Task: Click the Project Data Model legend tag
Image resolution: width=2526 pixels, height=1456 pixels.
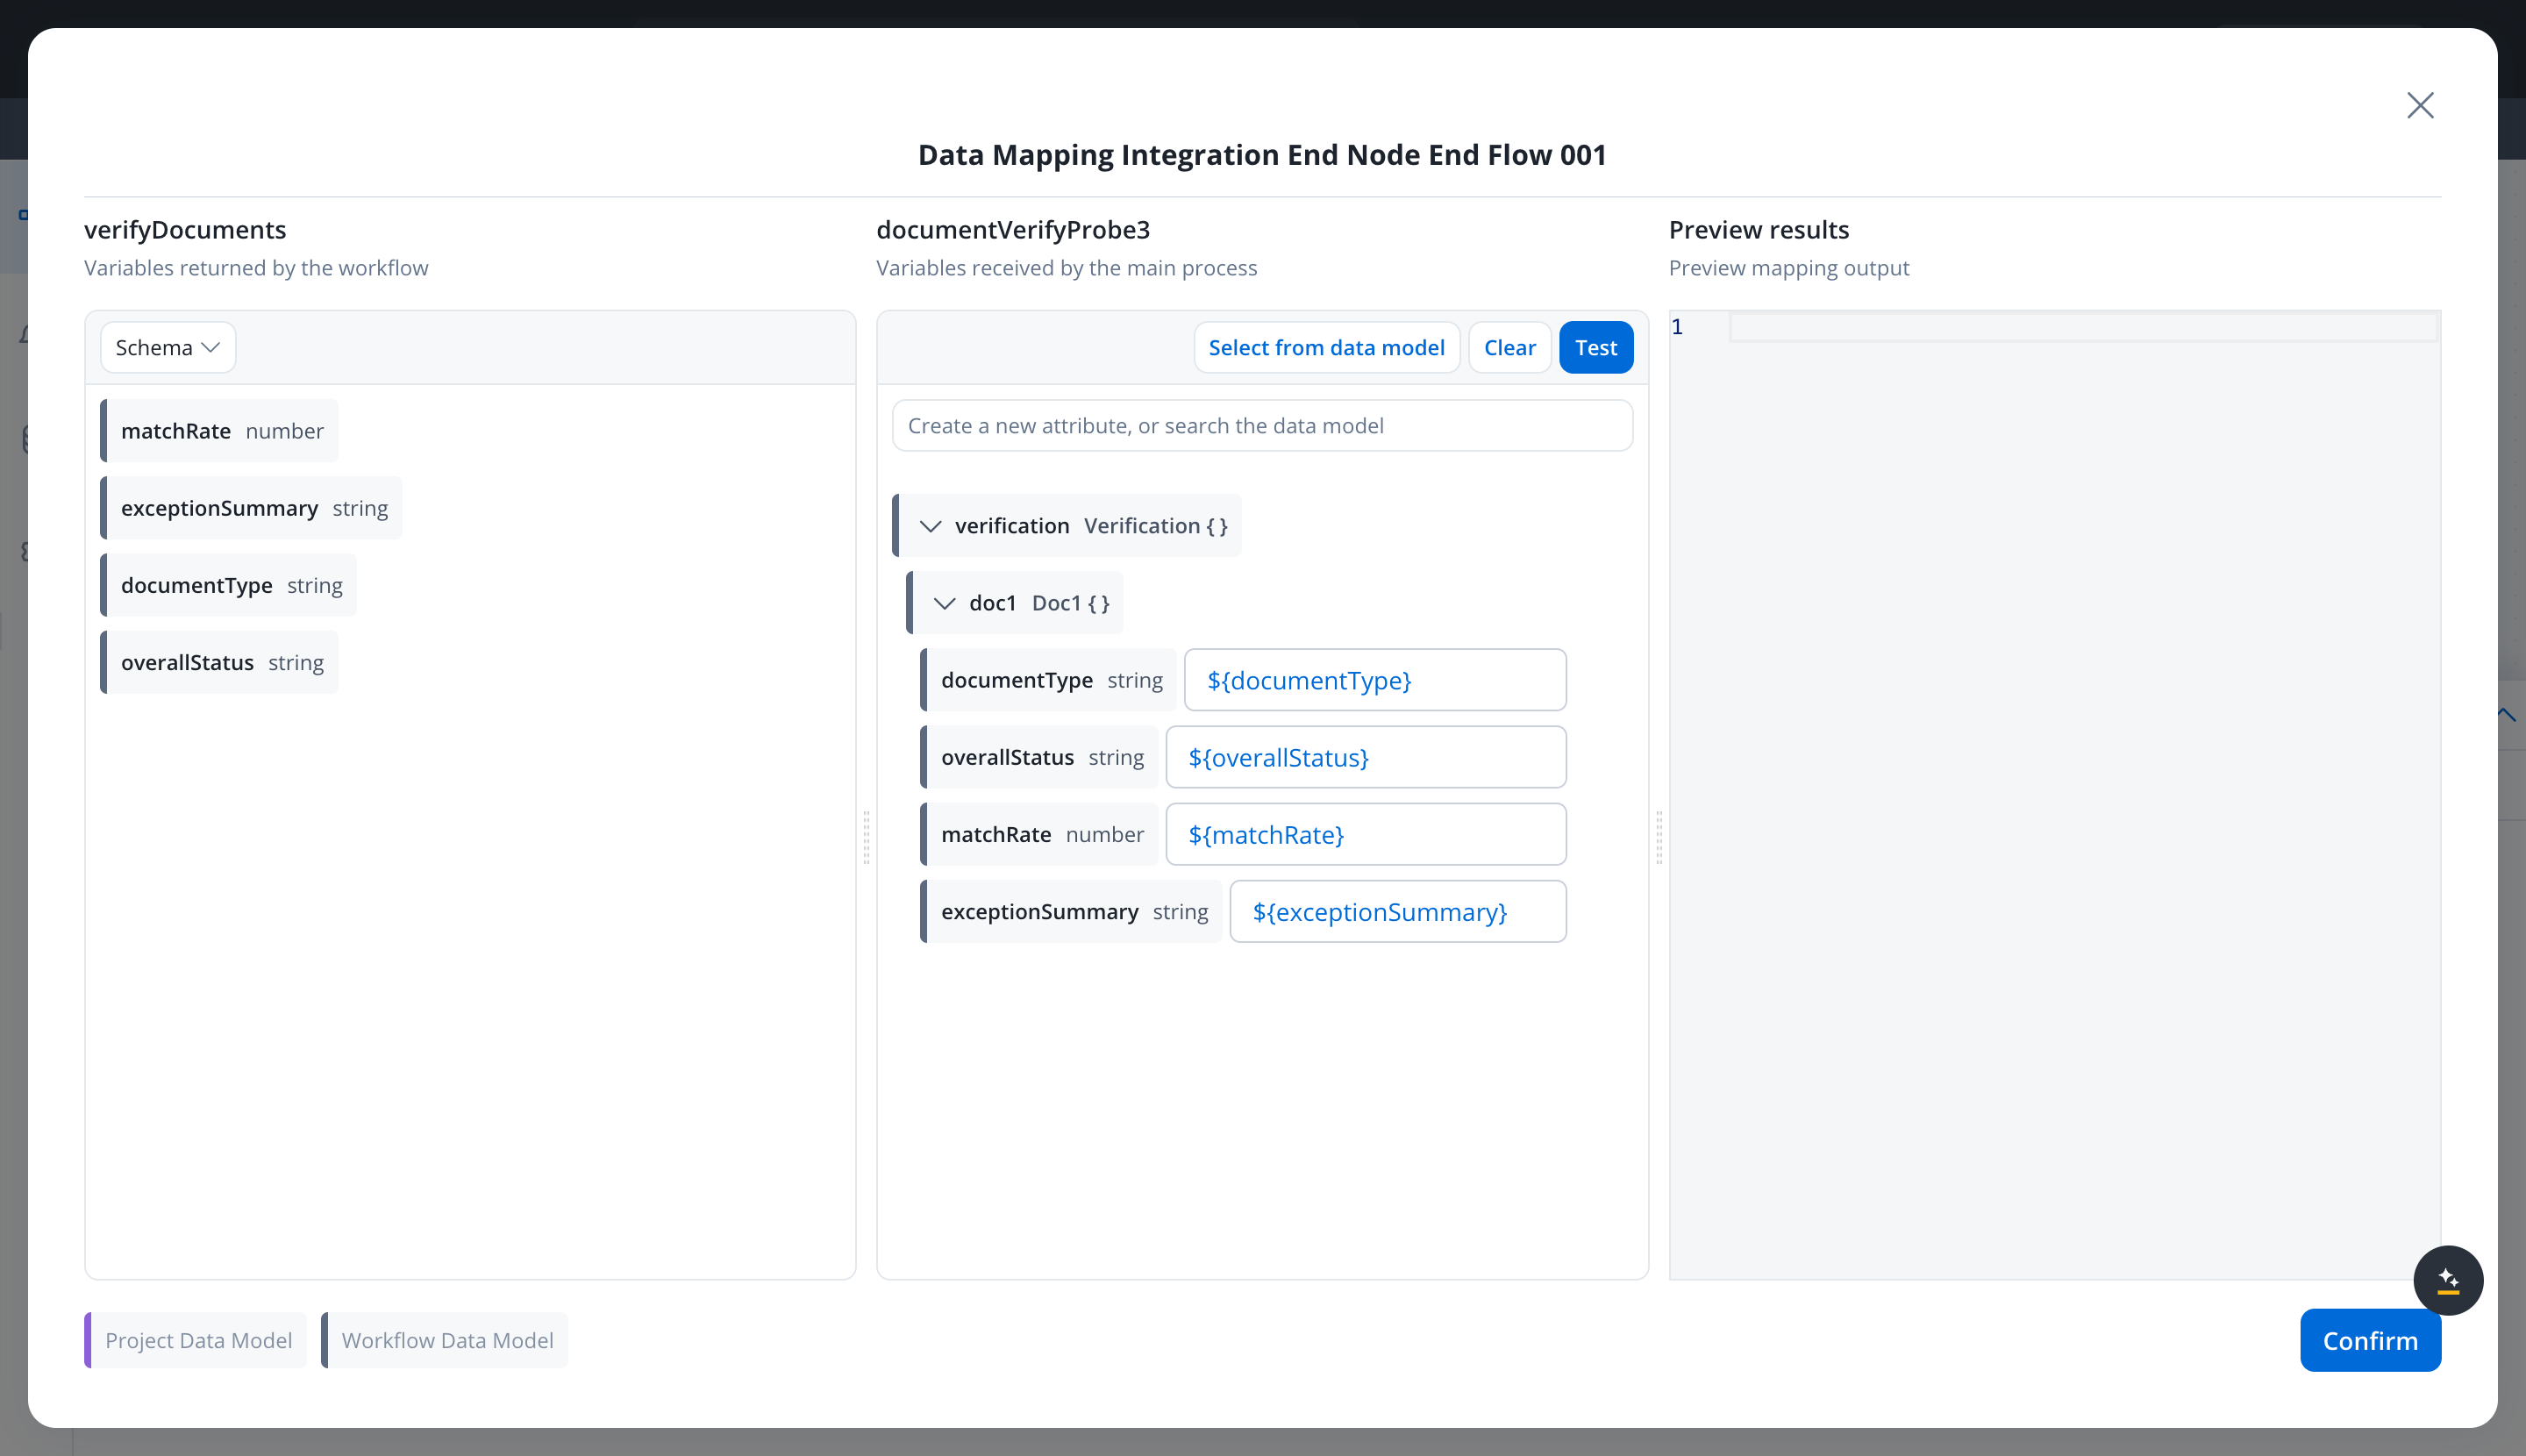Action: pyautogui.click(x=196, y=1340)
